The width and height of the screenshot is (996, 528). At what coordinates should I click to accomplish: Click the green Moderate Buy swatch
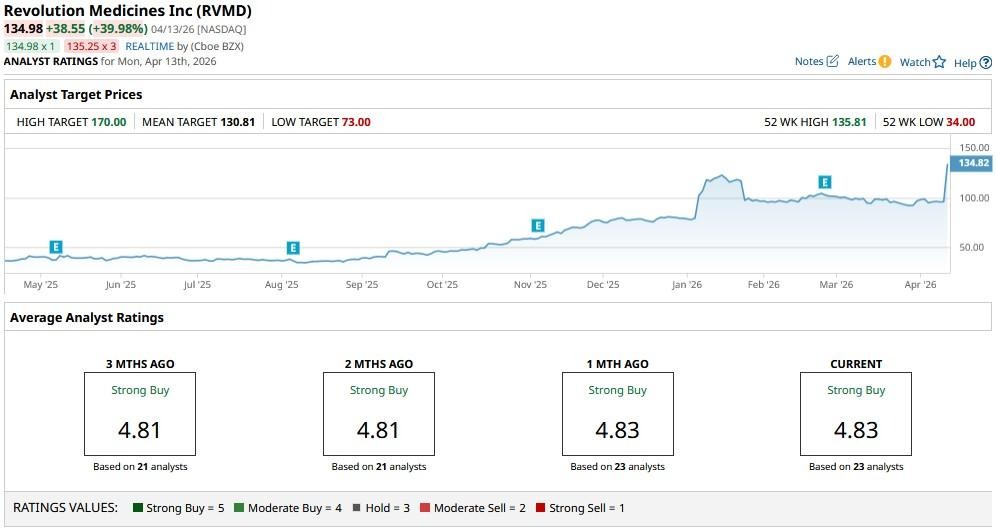(240, 508)
